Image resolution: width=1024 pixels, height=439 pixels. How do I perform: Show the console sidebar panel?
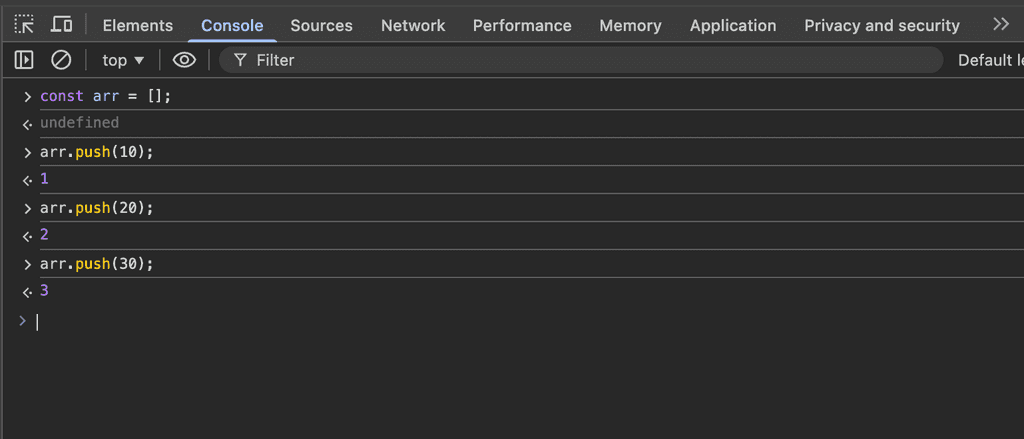tap(25, 60)
